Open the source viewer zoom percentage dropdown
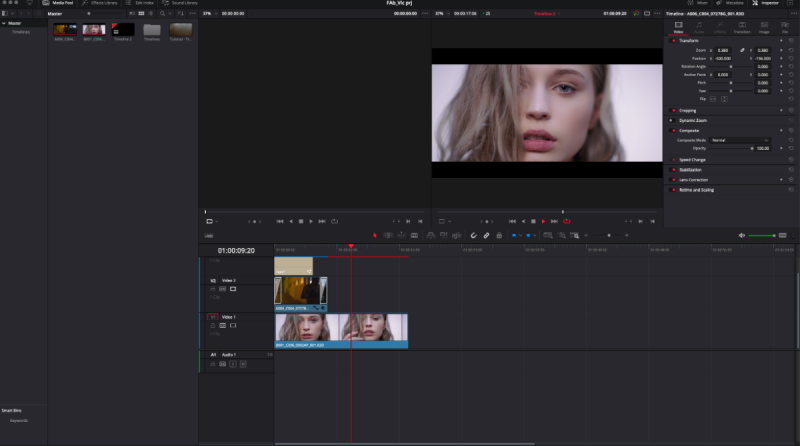 tap(208, 14)
